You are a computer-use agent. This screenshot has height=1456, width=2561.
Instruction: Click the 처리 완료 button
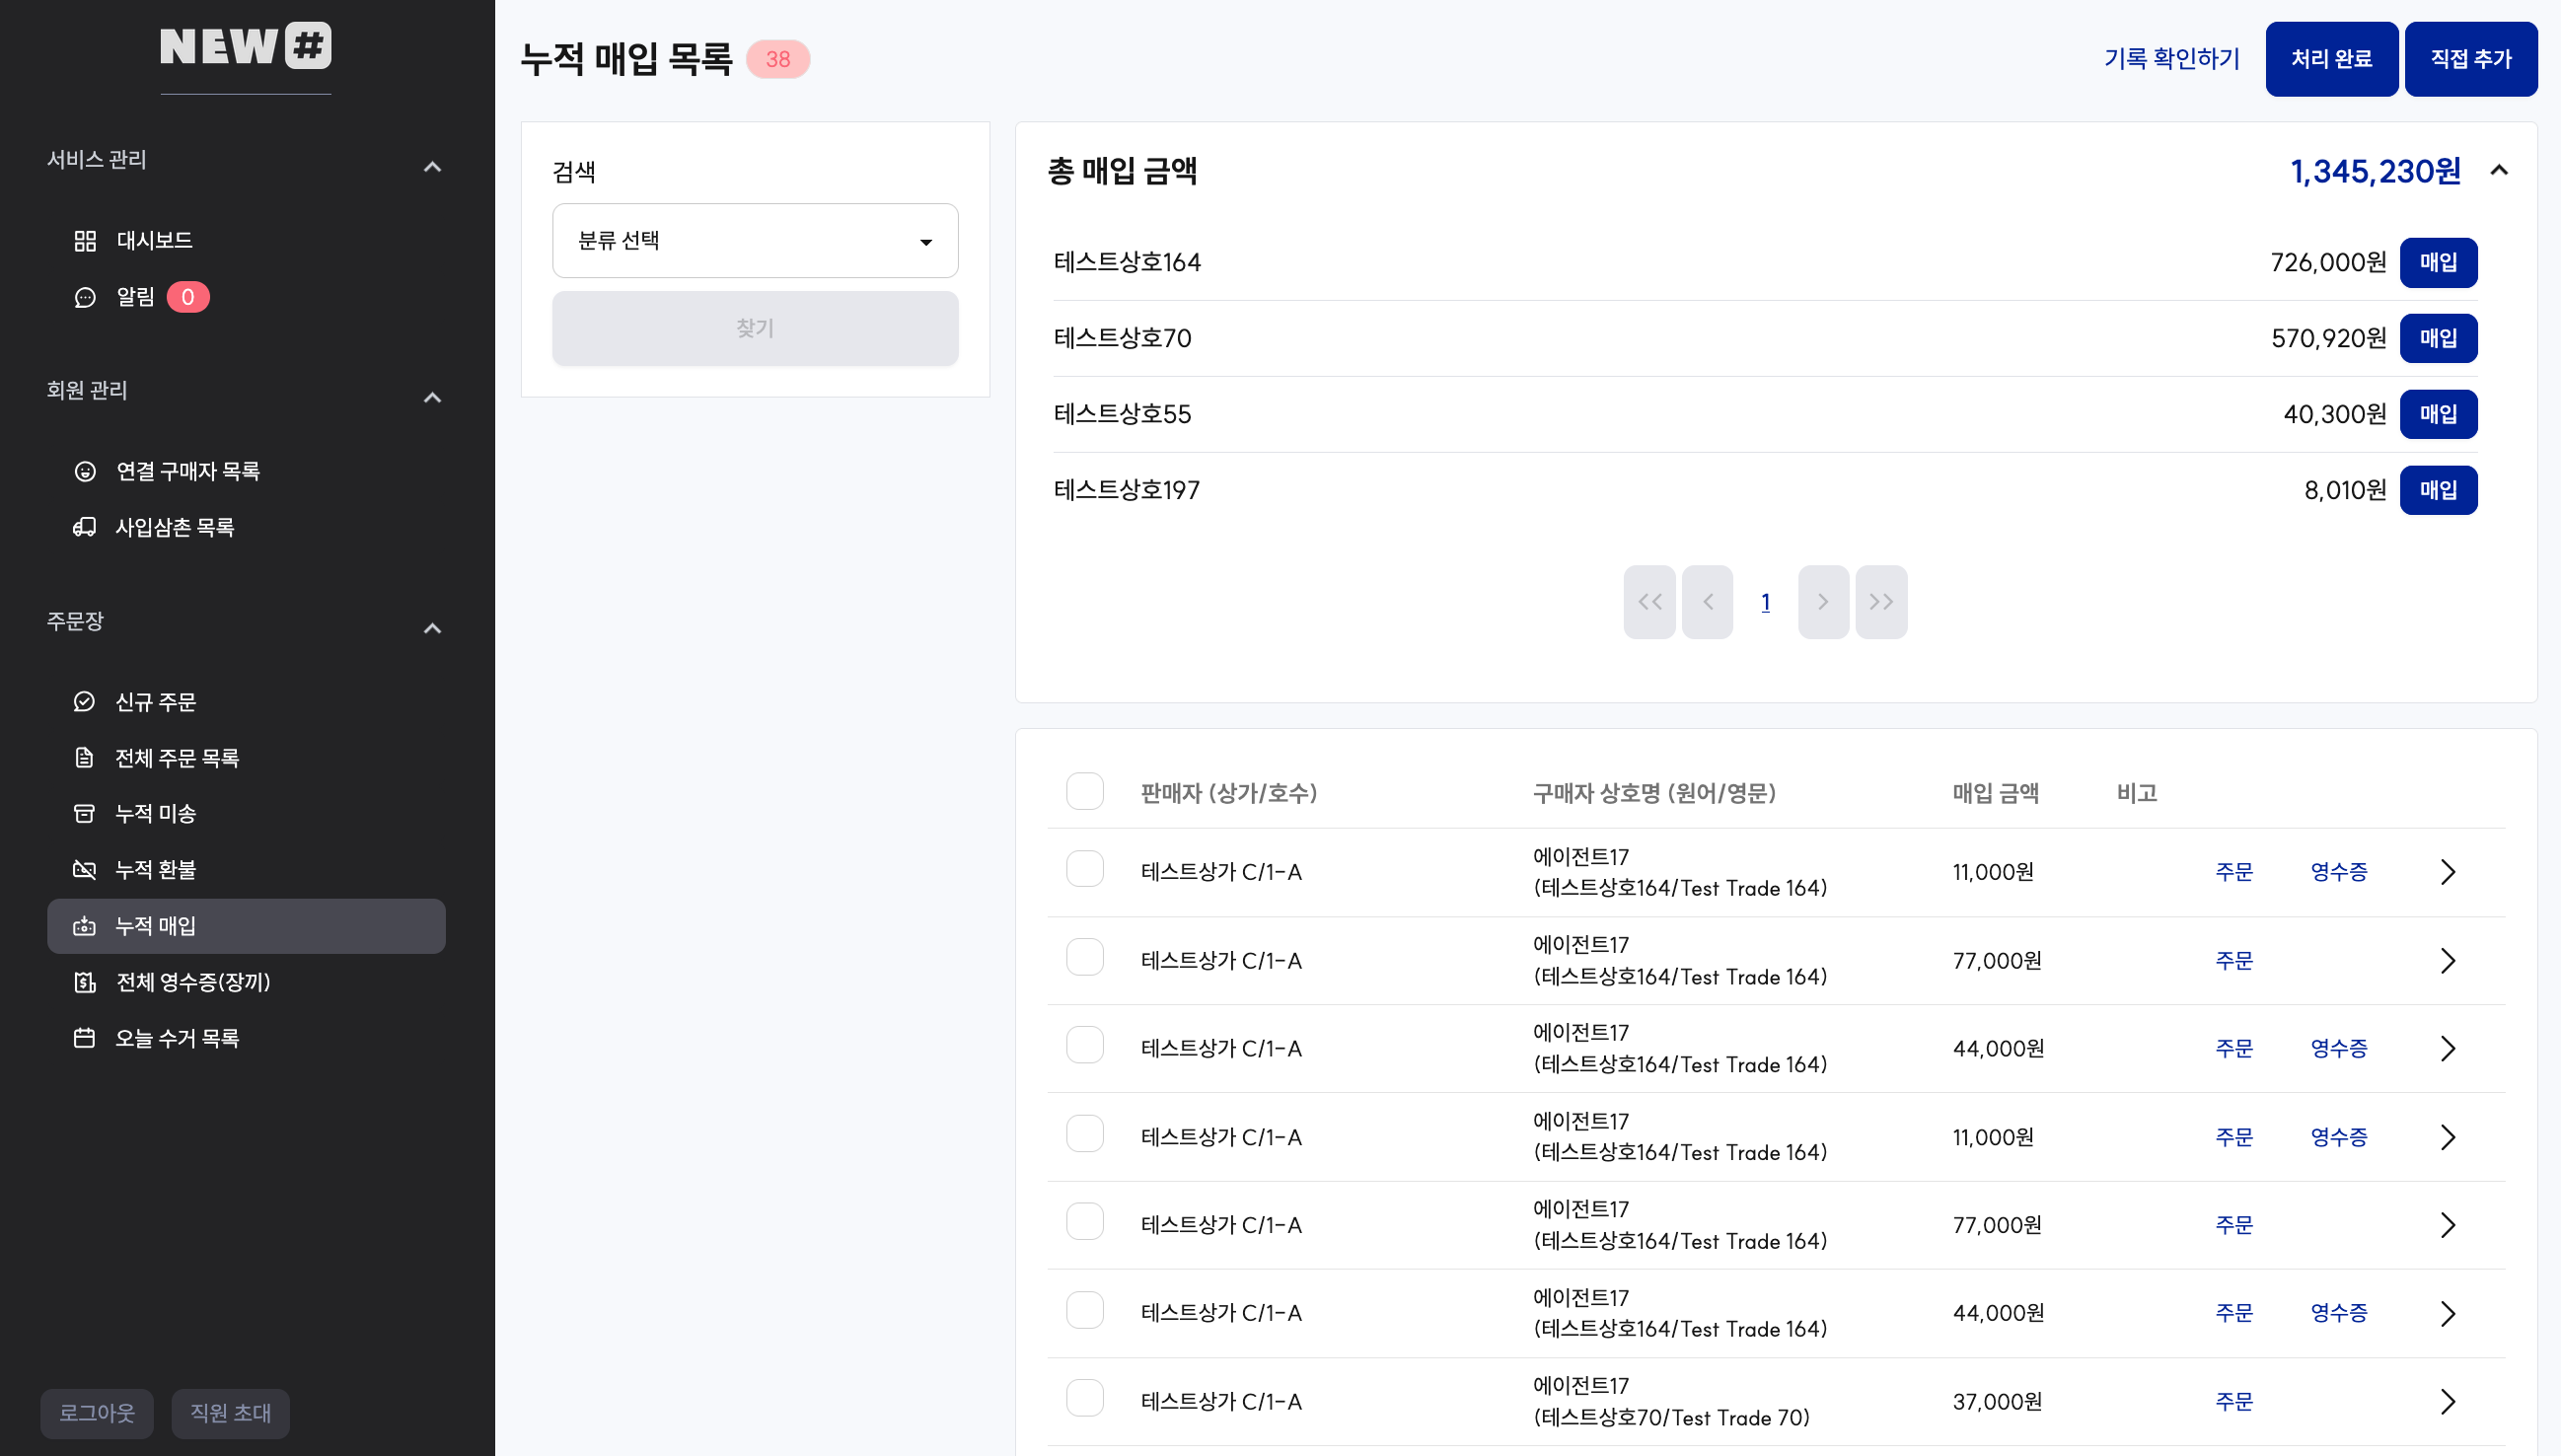click(x=2331, y=59)
